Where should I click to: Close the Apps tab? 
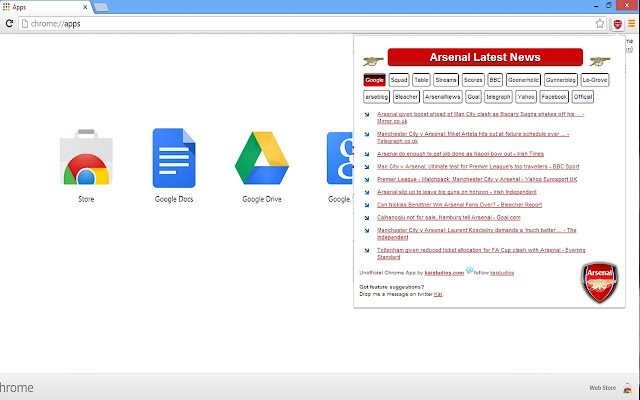[x=85, y=7]
